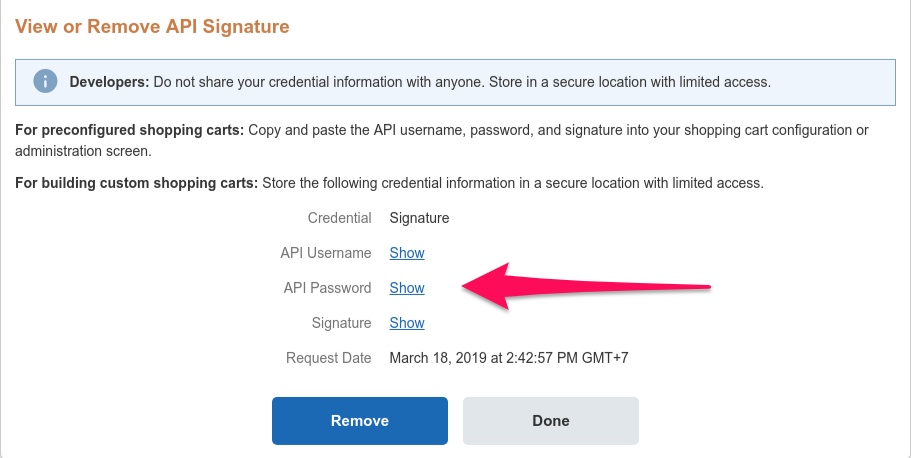Click the blue info icon in the banner
The width and height of the screenshot is (911, 458).
[x=45, y=81]
